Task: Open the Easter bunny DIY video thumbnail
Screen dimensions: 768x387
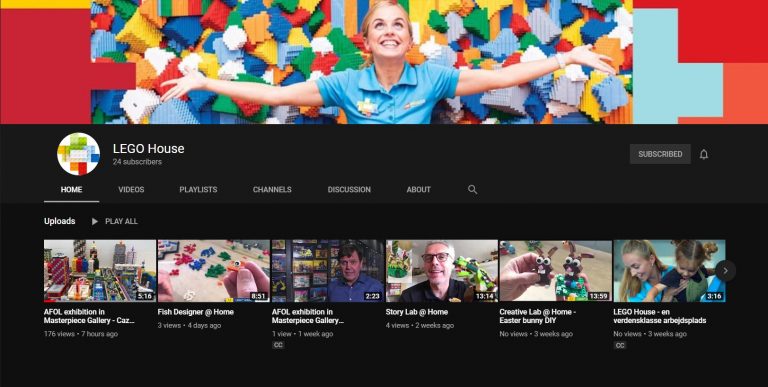Action: click(x=555, y=270)
